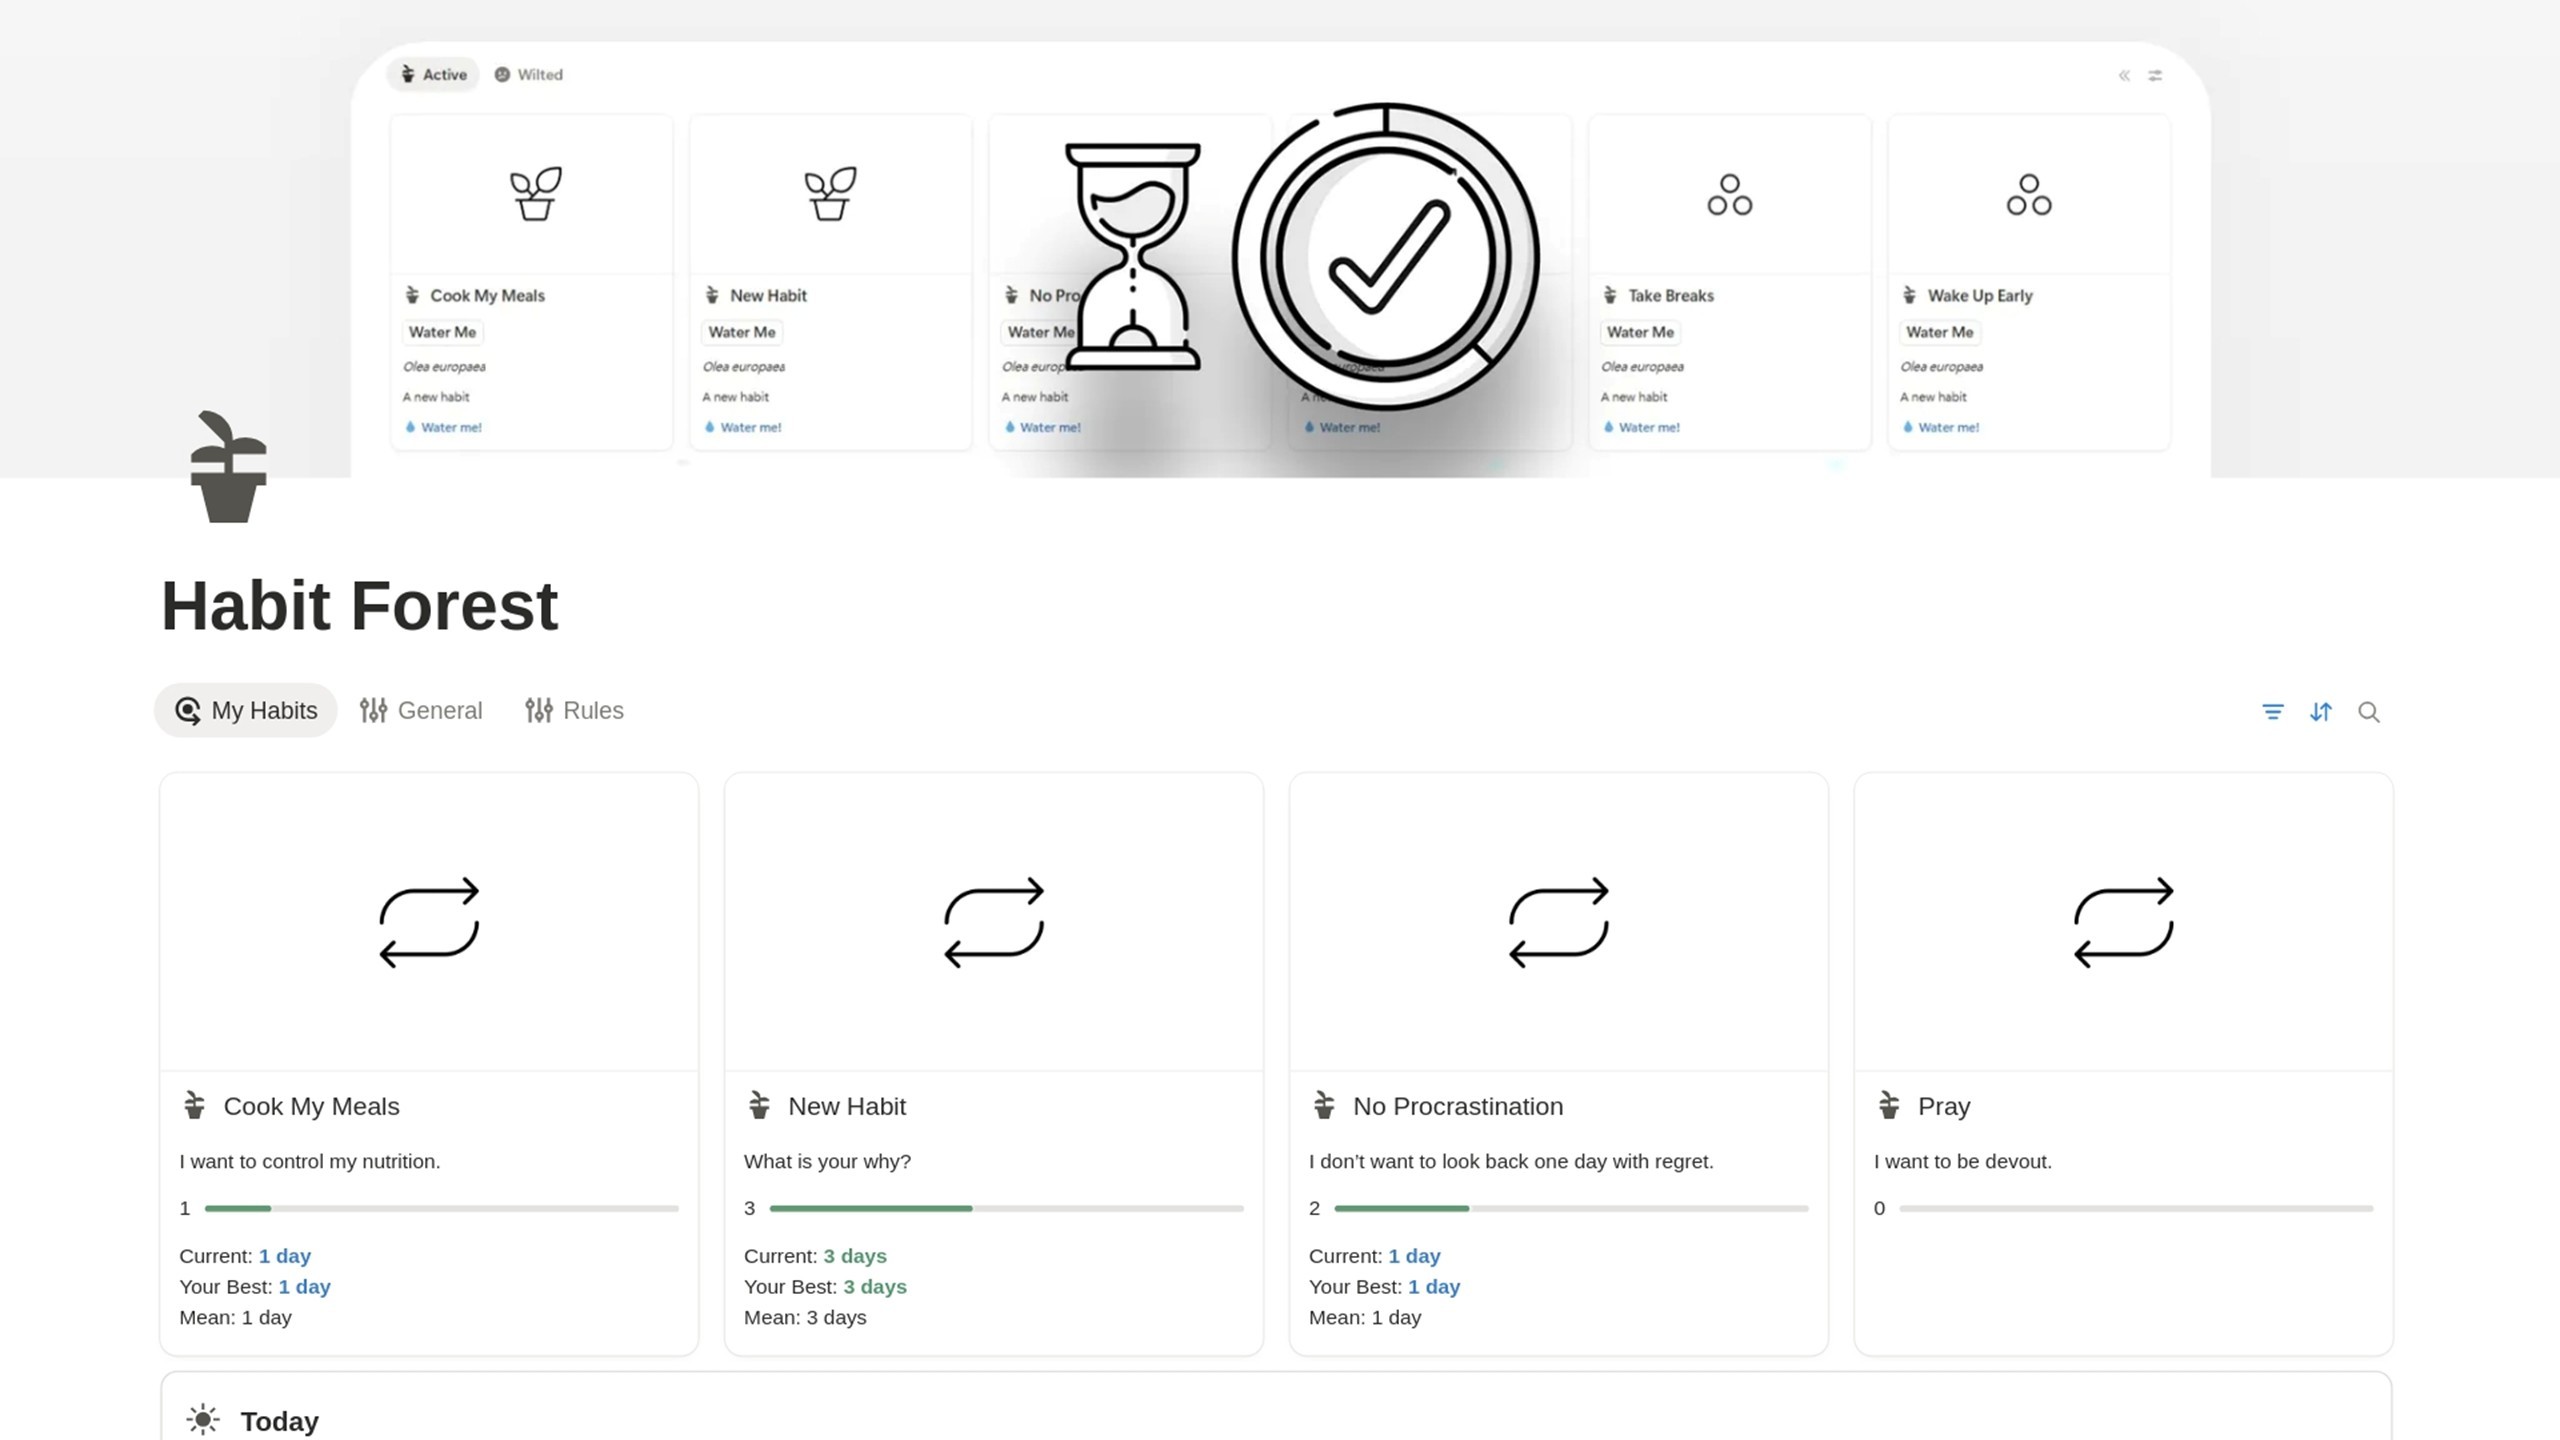The image size is (2560, 1440).
Task: Select the Active view in the cover preview
Action: [x=433, y=74]
